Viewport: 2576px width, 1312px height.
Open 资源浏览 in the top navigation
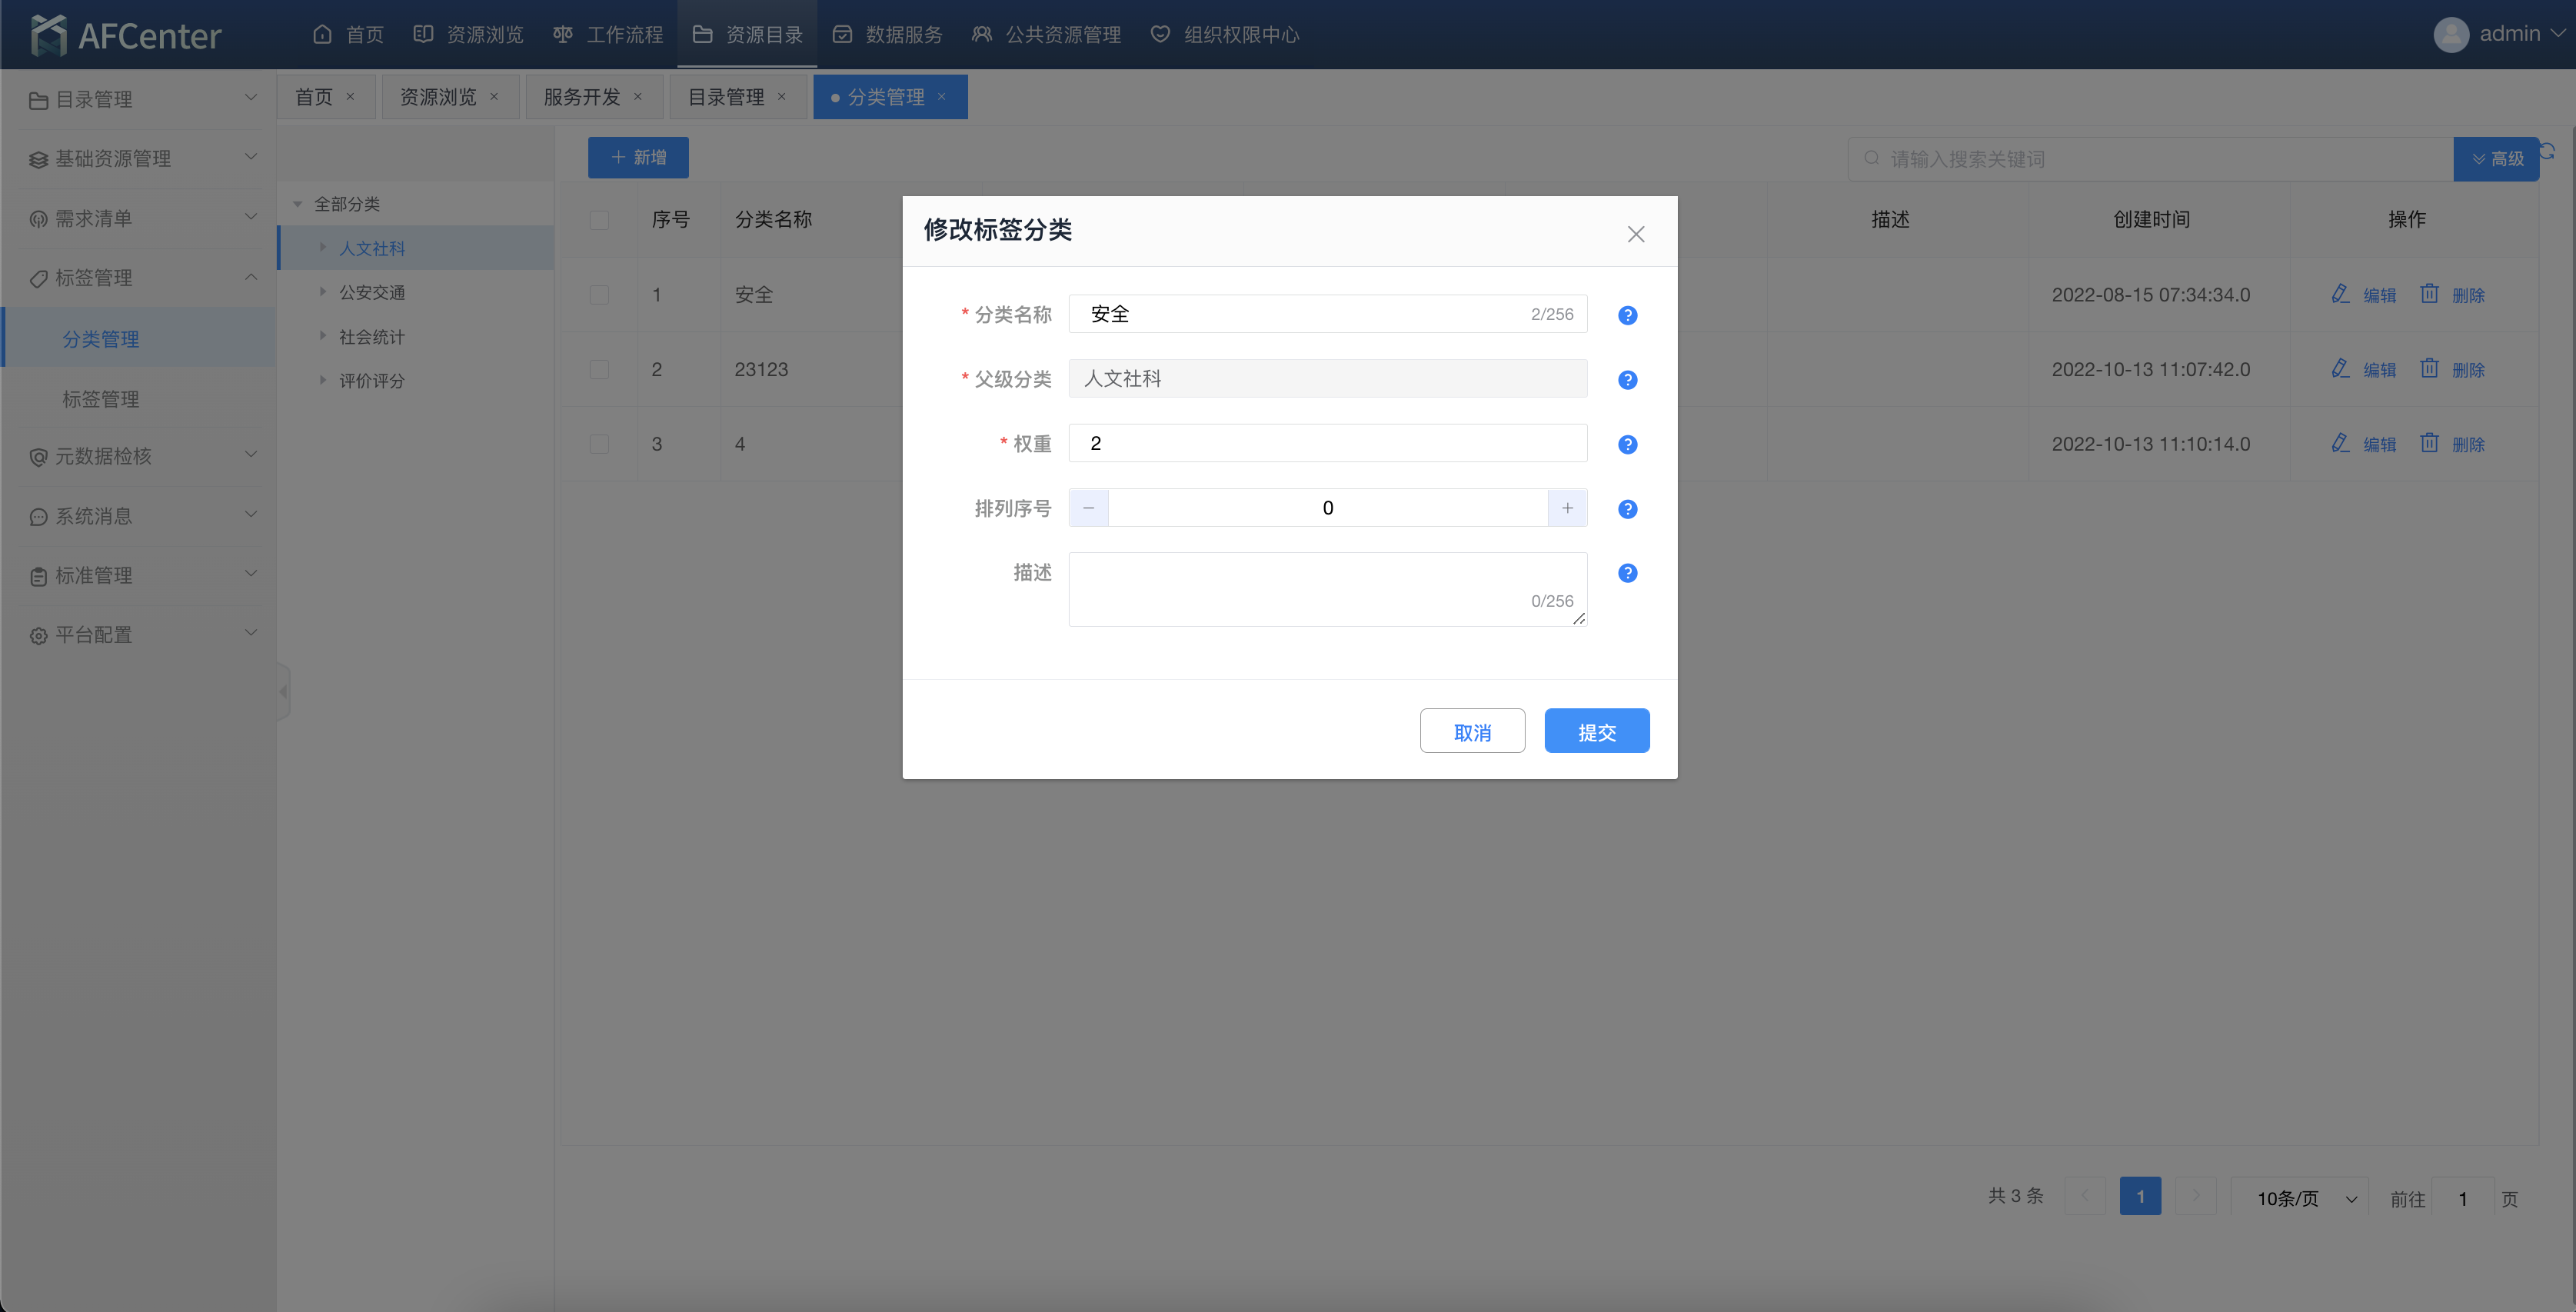pyautogui.click(x=468, y=35)
